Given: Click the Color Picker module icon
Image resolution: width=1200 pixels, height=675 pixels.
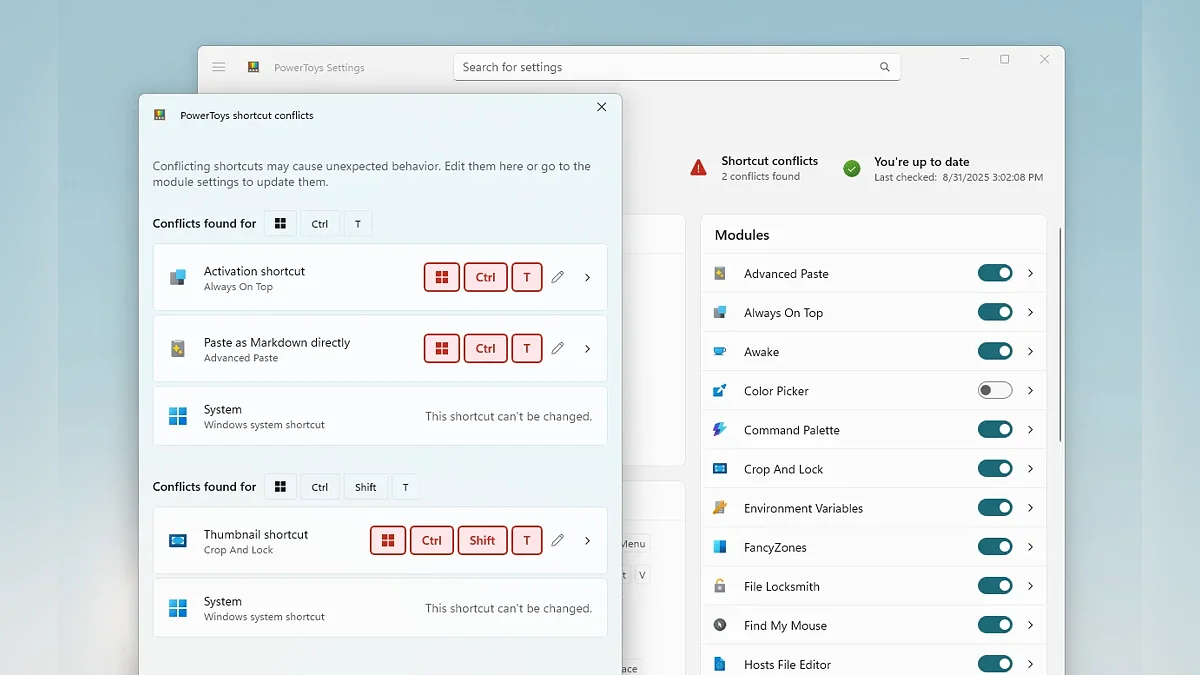Looking at the screenshot, I should point(720,390).
